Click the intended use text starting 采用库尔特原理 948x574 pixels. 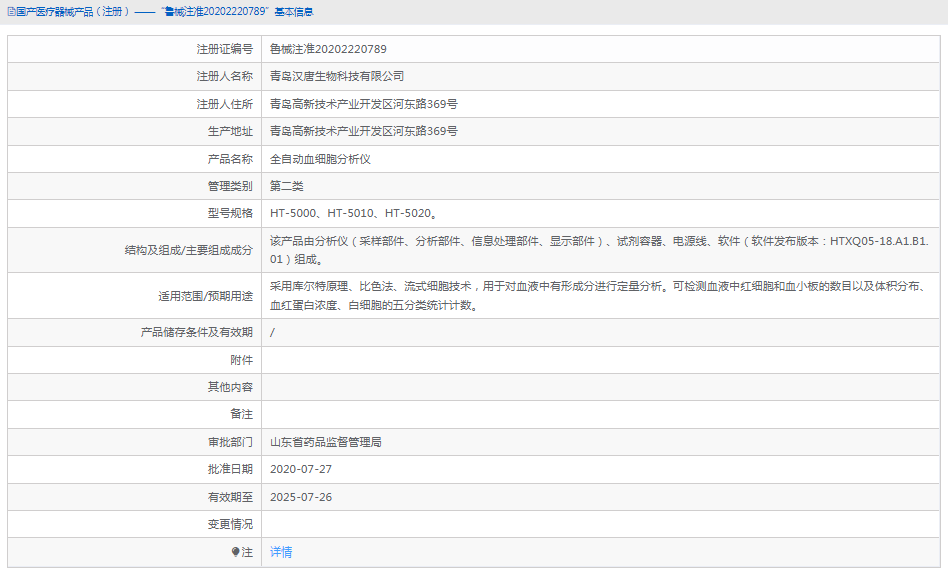point(599,296)
